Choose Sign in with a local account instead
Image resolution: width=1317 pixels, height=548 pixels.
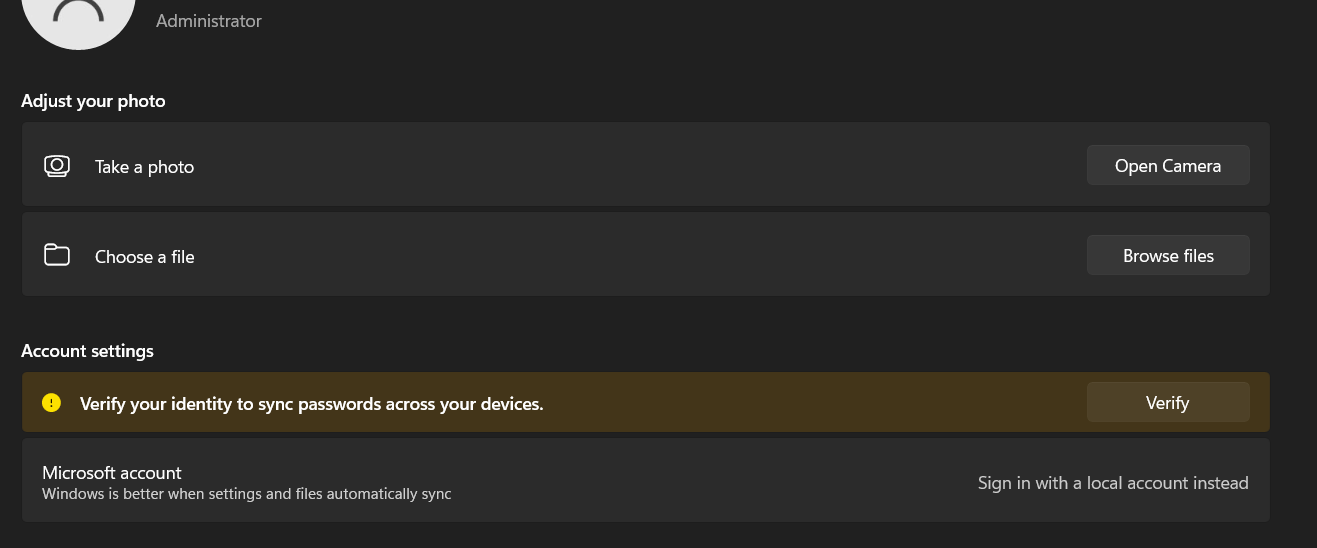(1112, 483)
